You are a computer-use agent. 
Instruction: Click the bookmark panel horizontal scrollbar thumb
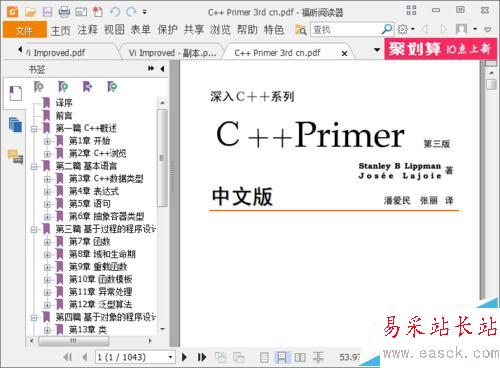coord(73,341)
